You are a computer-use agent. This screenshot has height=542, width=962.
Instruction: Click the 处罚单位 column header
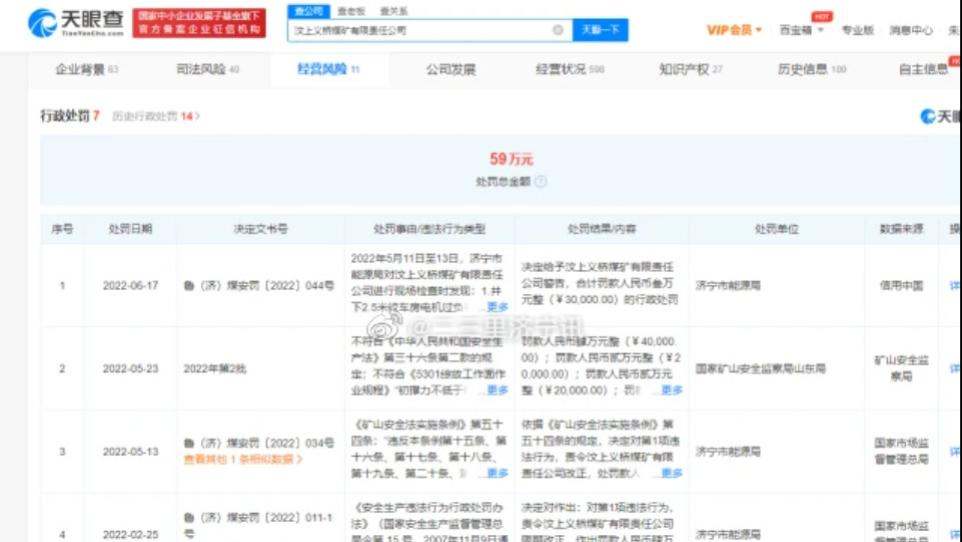776,229
